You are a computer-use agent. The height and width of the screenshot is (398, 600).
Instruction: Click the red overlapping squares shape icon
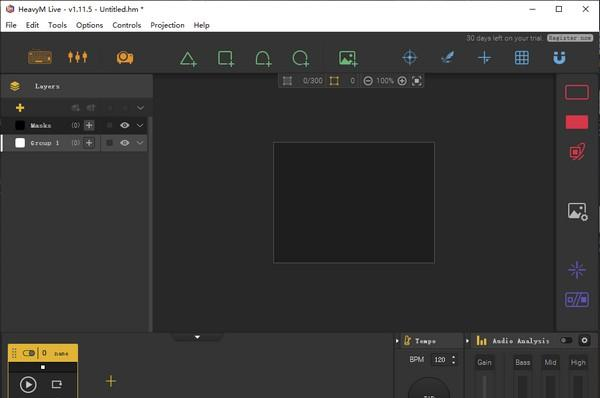(x=577, y=152)
